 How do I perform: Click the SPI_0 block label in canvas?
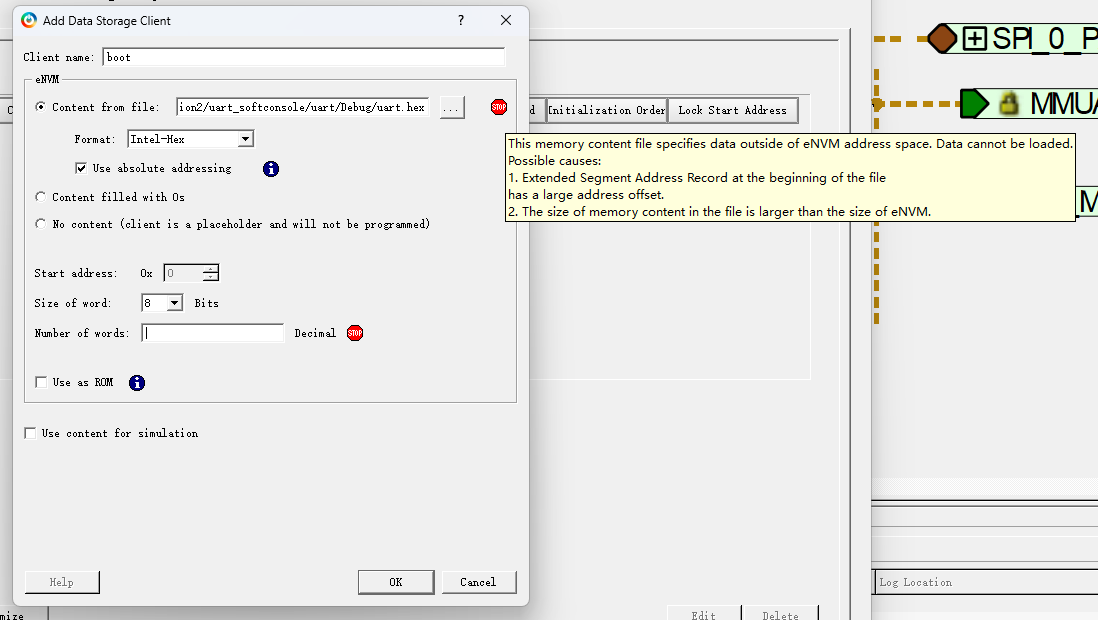[x=1045, y=39]
